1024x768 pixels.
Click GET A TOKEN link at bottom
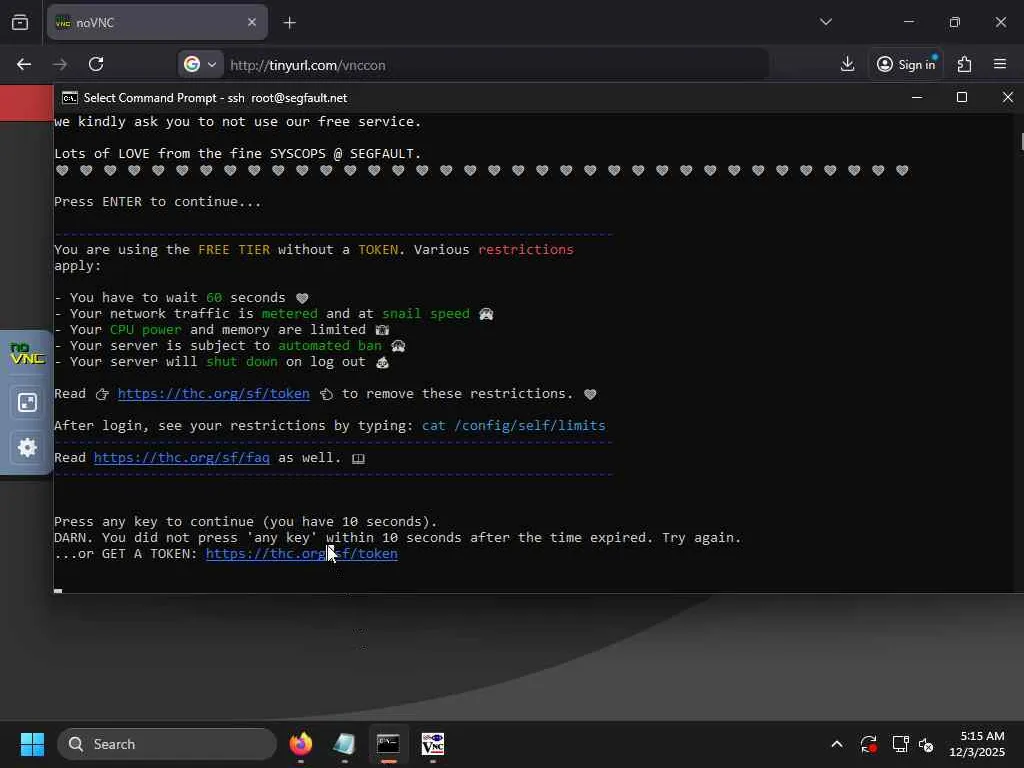click(302, 554)
